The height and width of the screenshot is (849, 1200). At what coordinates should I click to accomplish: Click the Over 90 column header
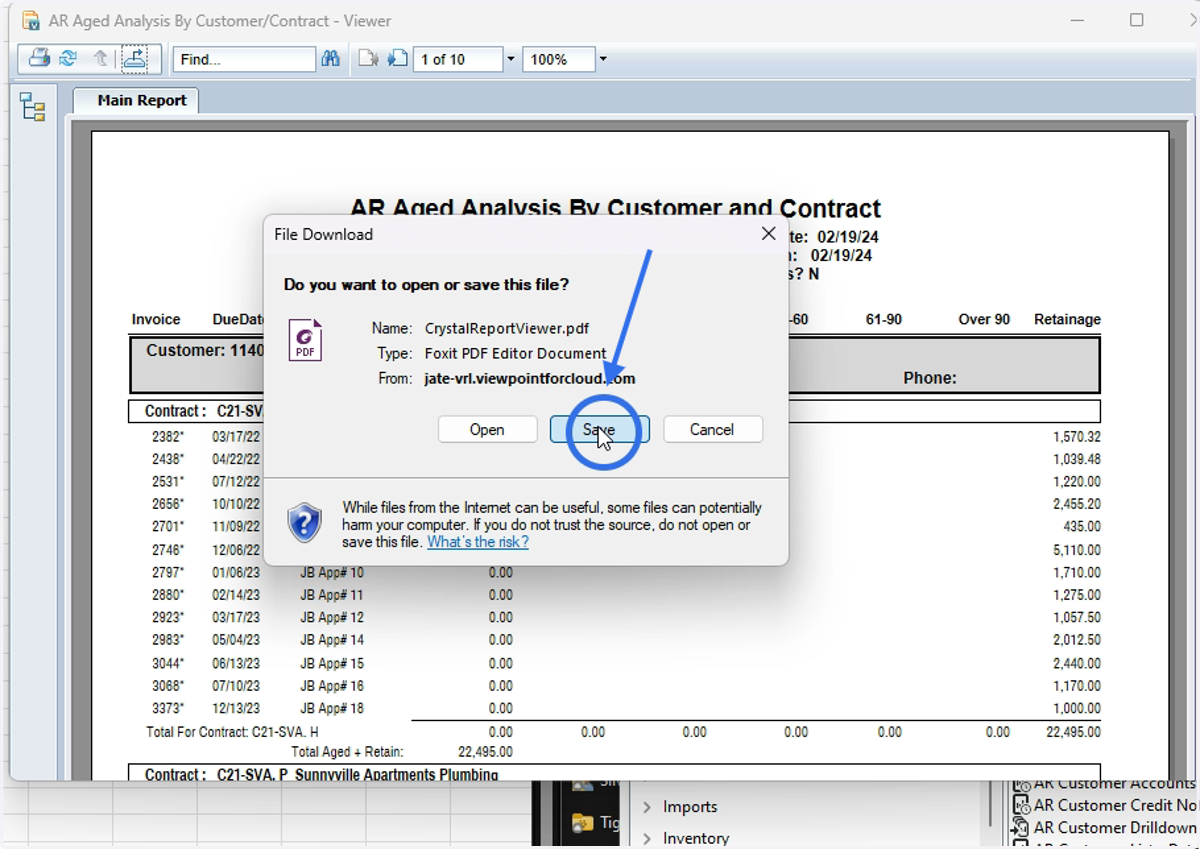click(x=984, y=319)
